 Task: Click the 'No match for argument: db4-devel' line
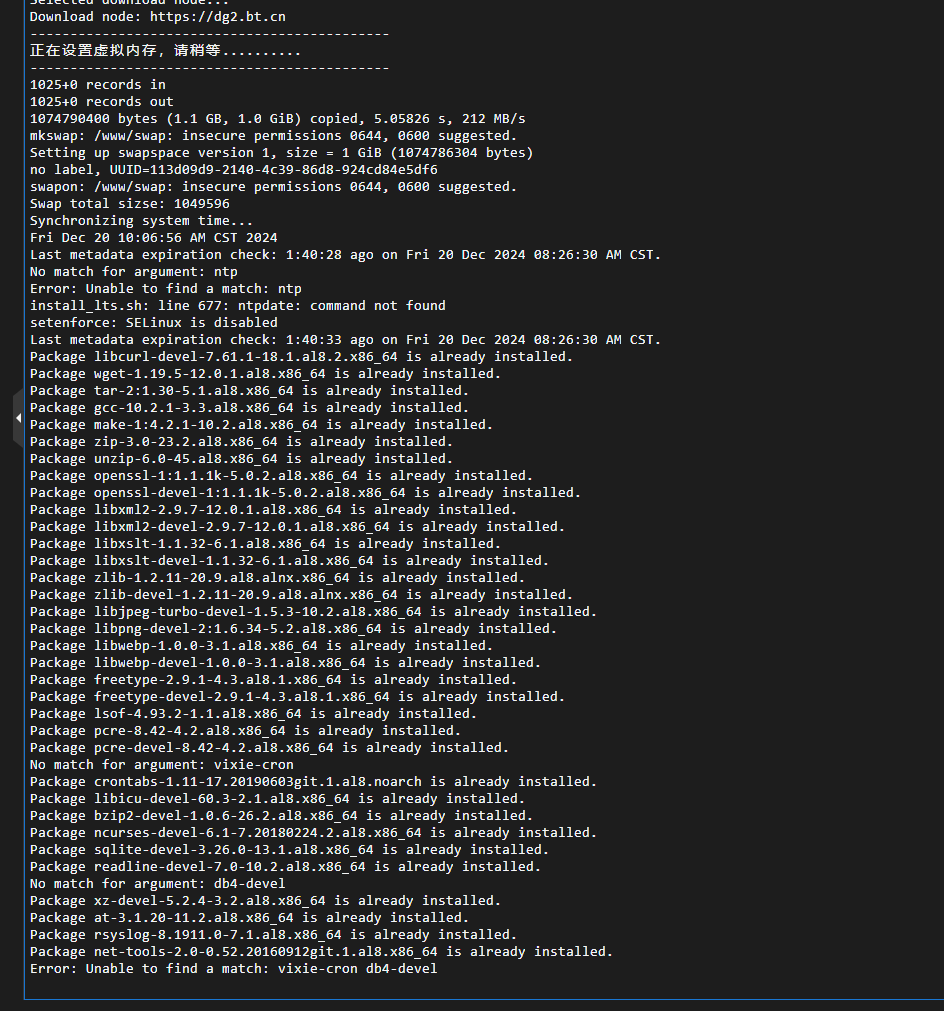157,883
